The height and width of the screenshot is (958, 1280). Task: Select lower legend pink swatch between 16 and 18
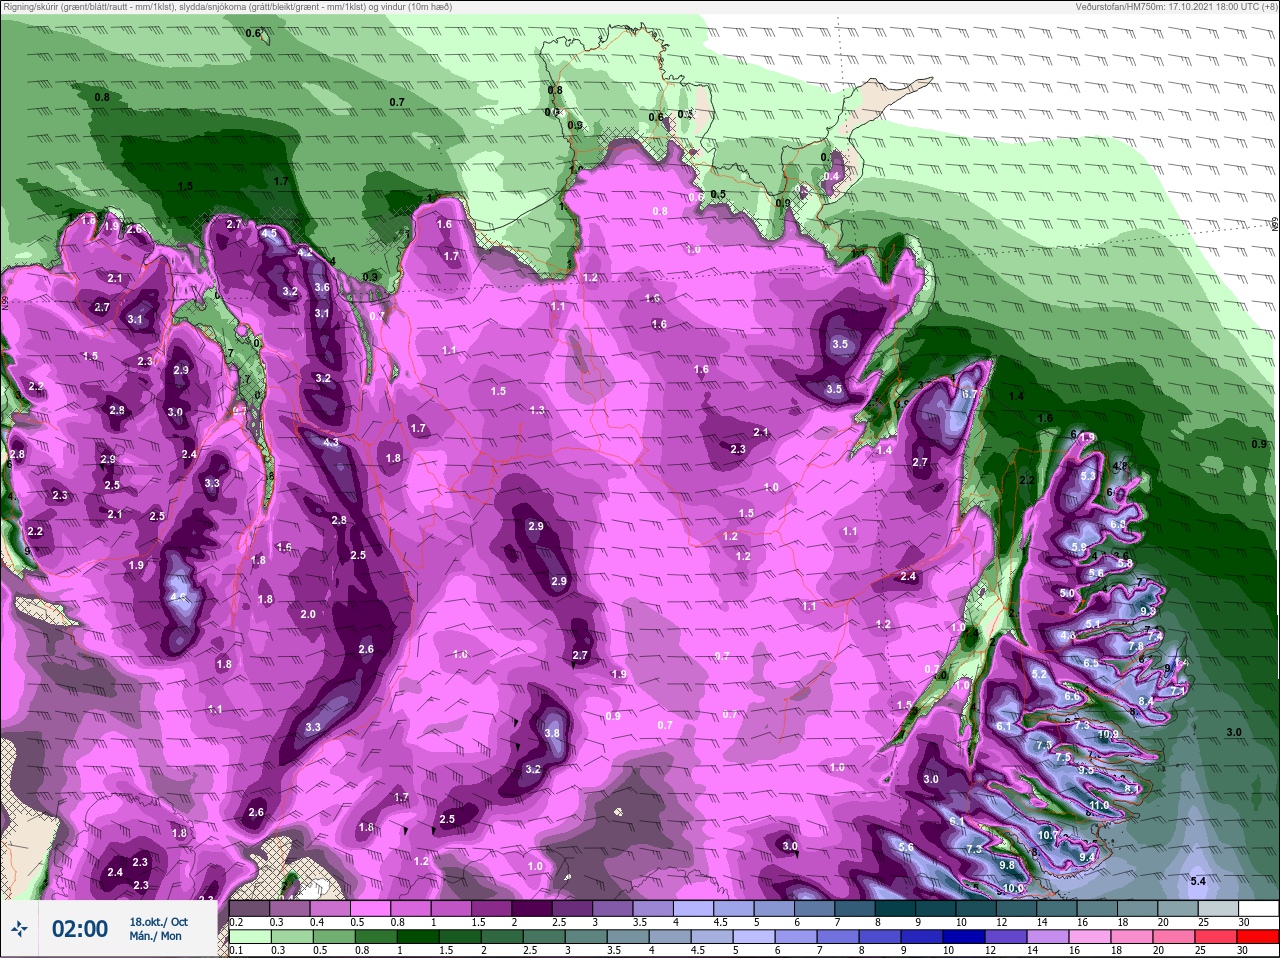point(1092,937)
